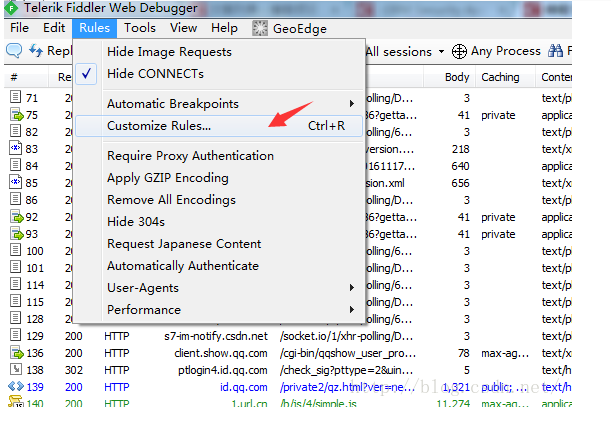611x442 pixels.
Task: Click the GeoEdge label
Action: pos(300,28)
